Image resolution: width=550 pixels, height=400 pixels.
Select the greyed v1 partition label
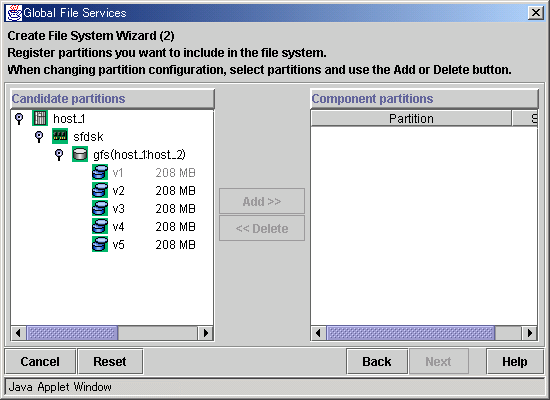pos(118,173)
